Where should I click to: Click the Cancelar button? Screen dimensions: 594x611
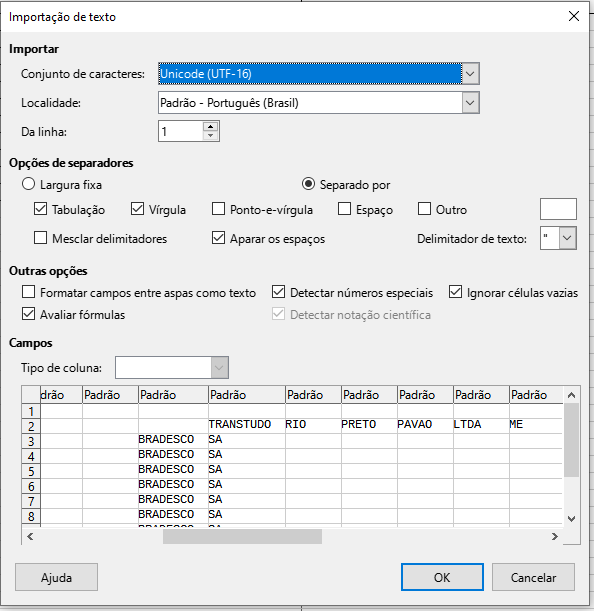(x=533, y=577)
